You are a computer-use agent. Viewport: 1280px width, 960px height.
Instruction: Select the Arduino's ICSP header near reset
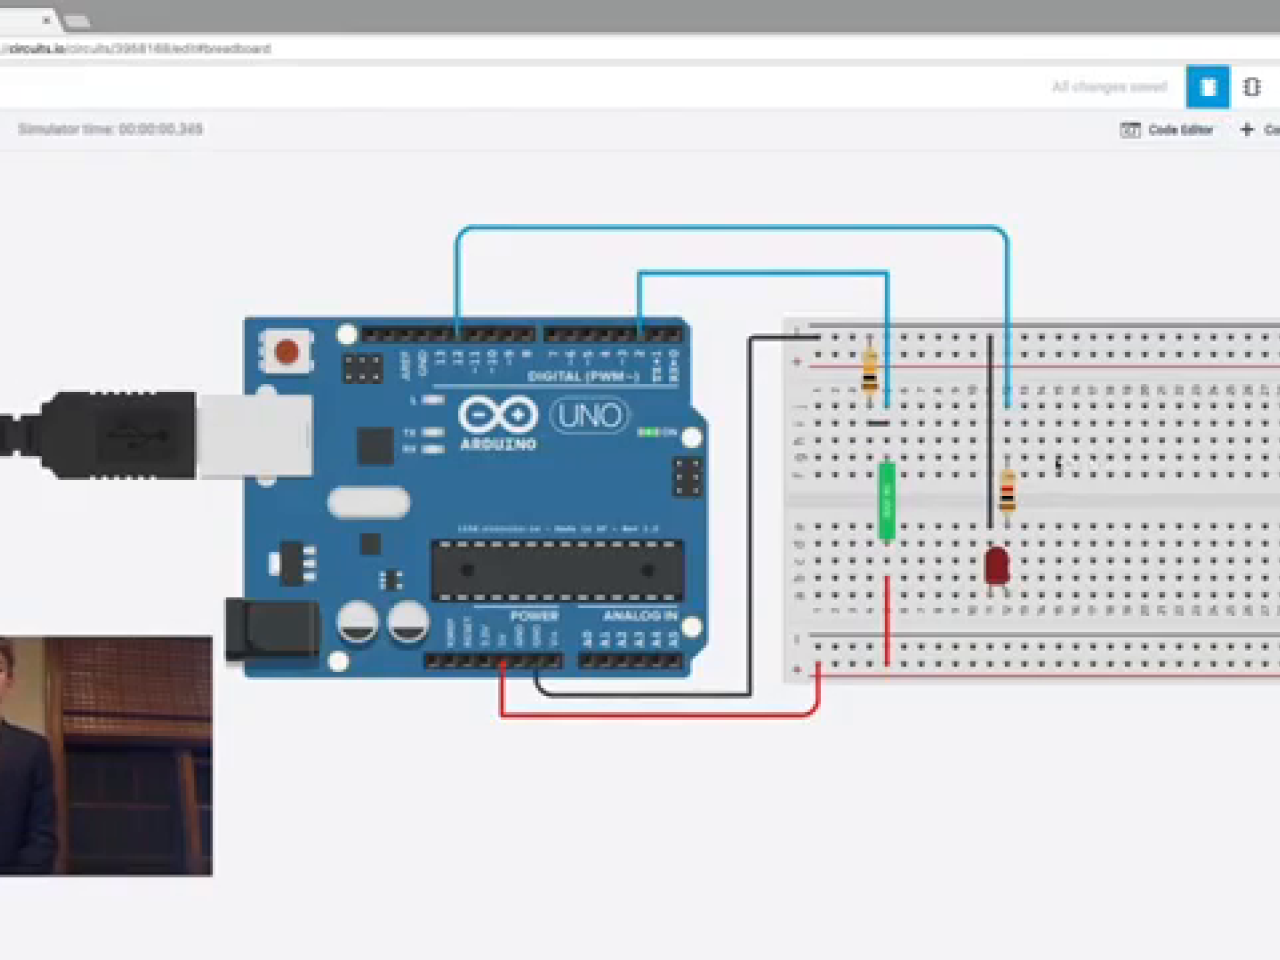362,367
